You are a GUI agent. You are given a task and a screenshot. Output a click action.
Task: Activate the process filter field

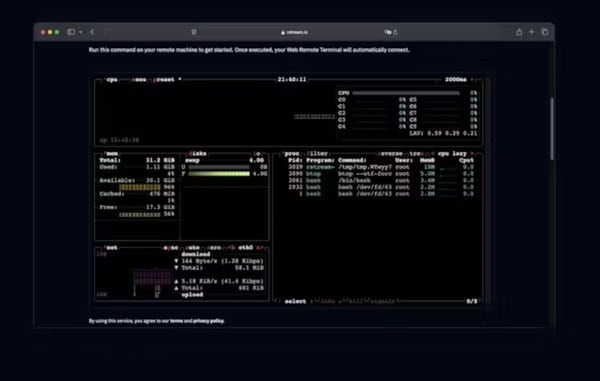[317, 153]
